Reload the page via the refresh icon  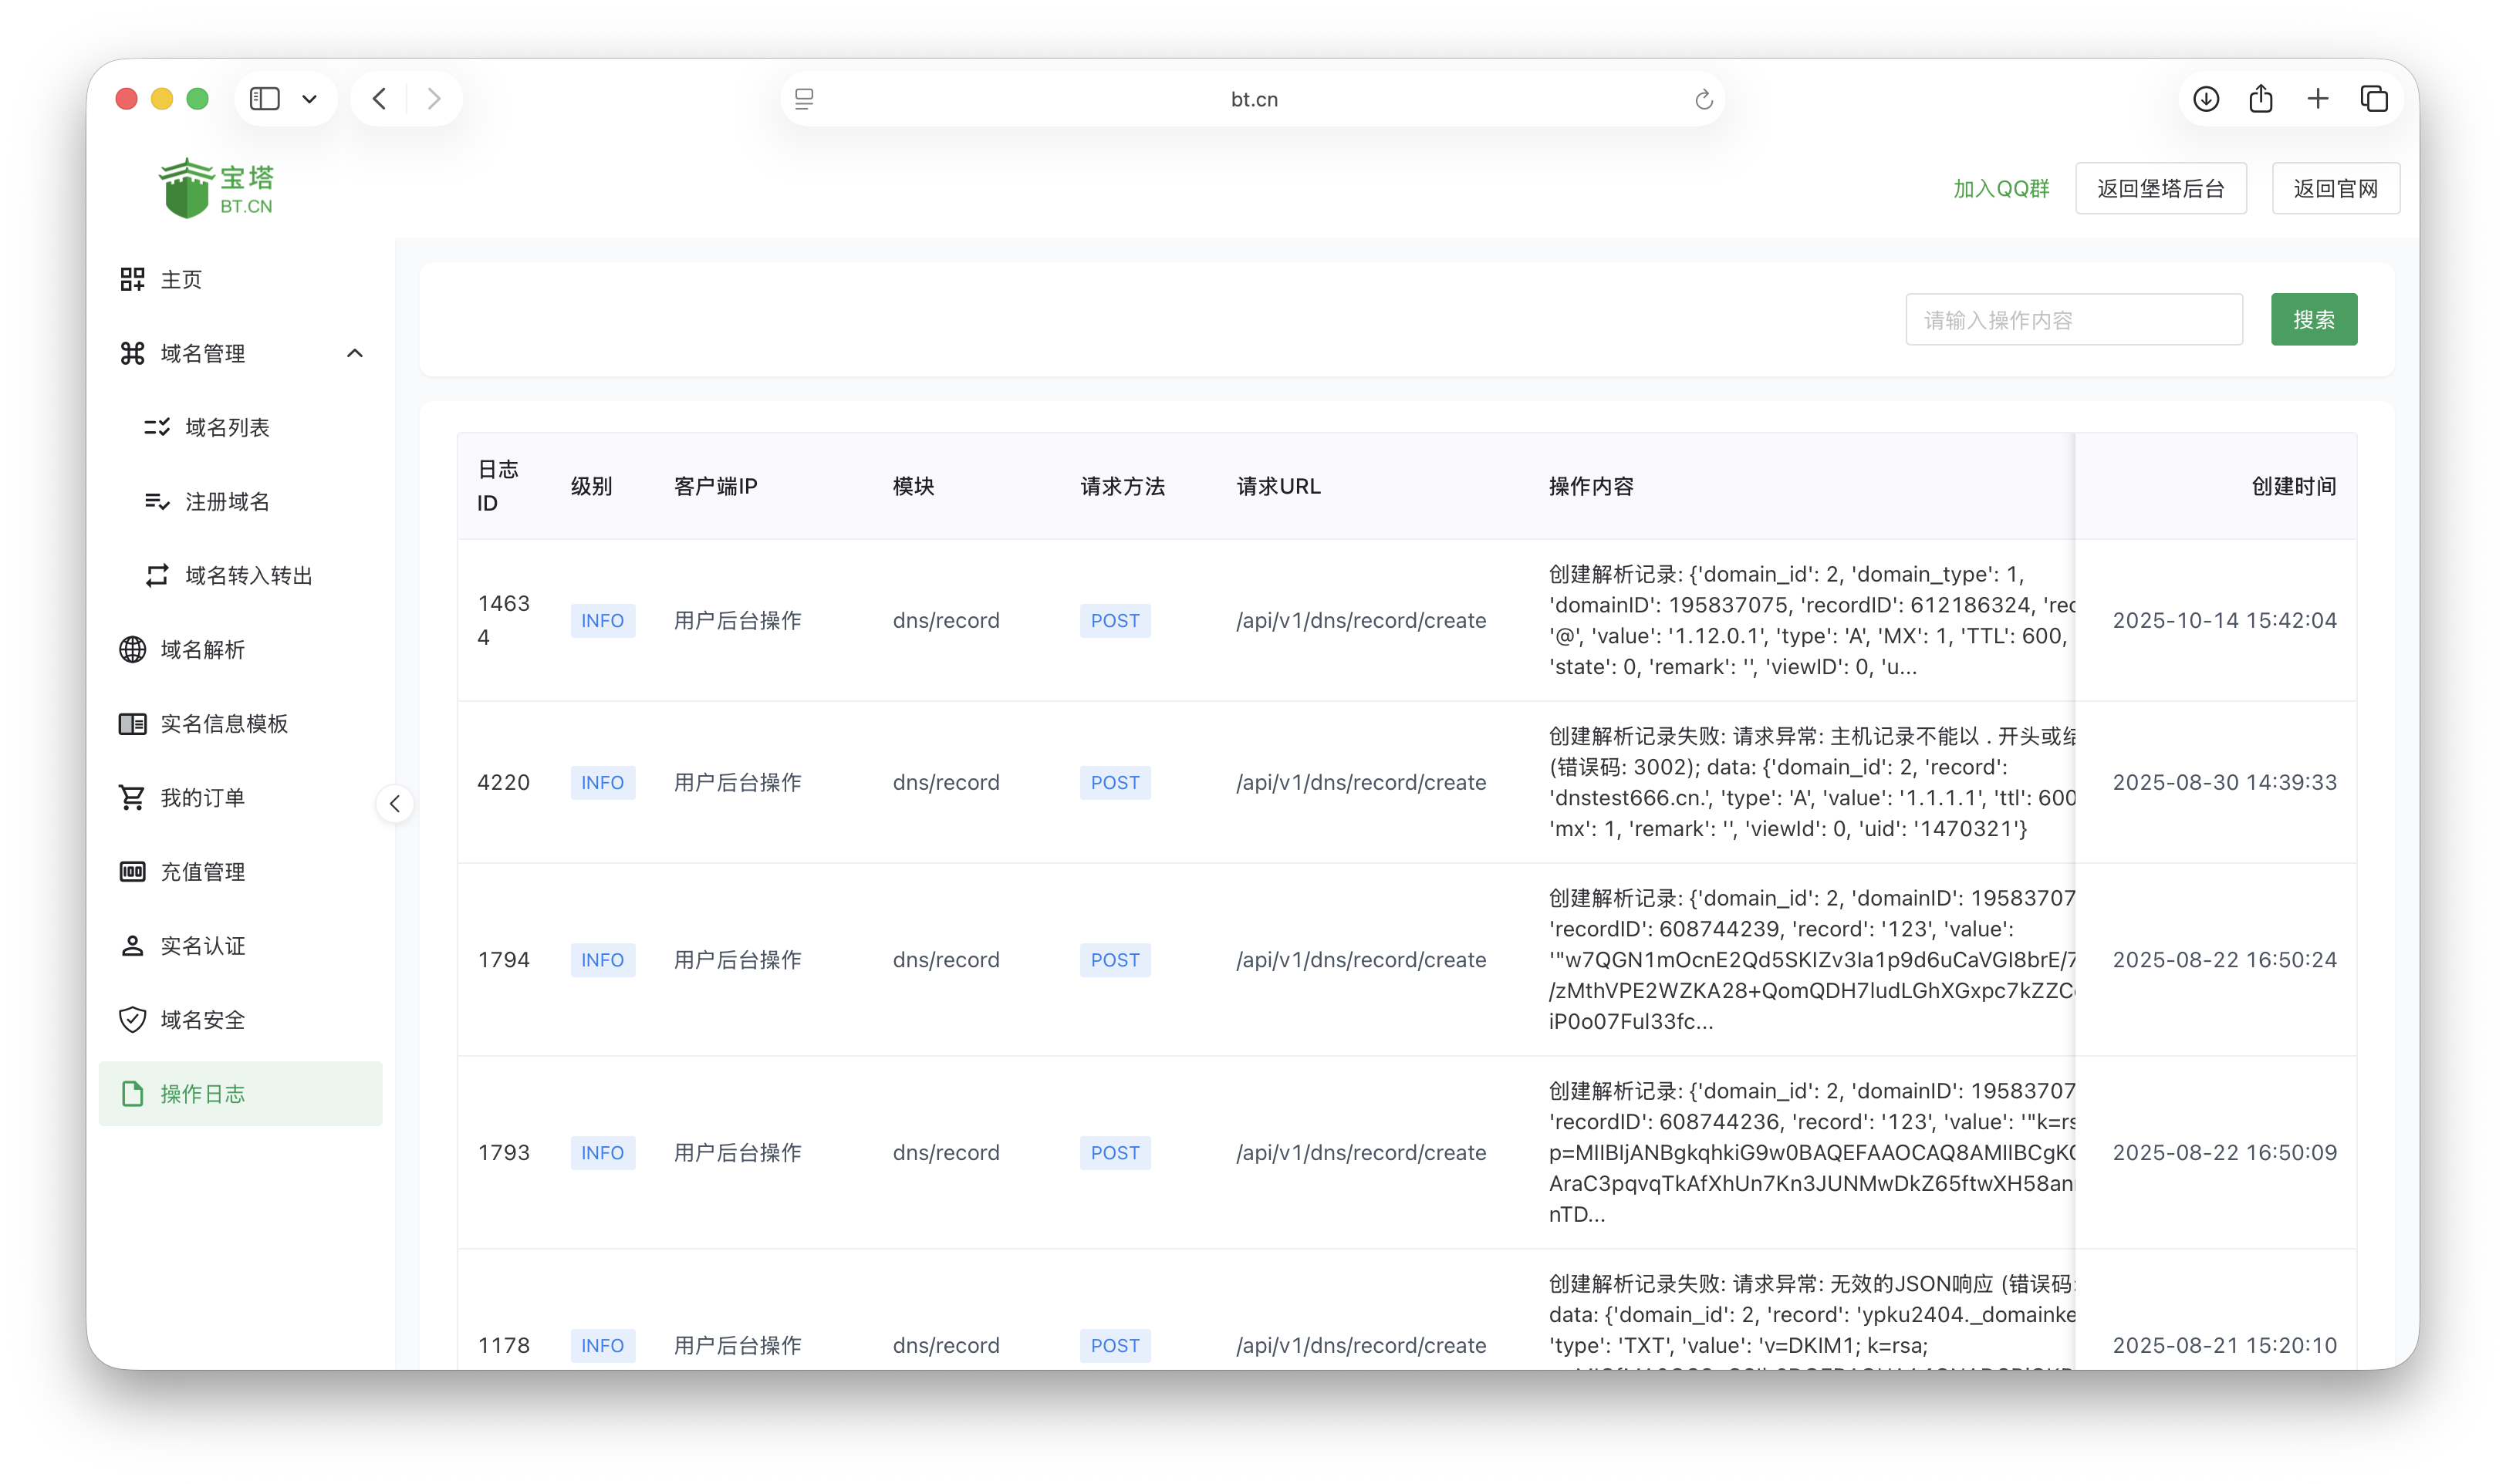click(1704, 99)
